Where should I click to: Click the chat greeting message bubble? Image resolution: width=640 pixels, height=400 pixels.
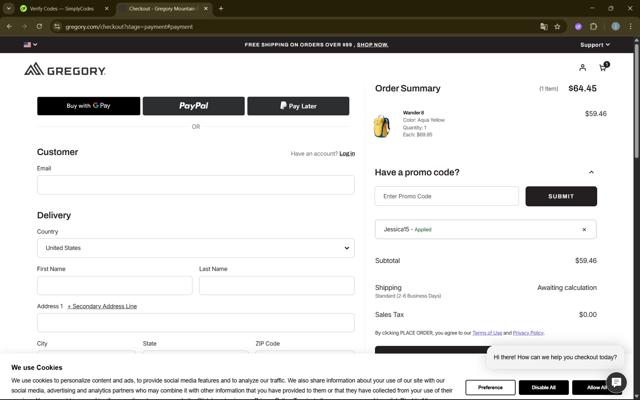click(x=555, y=357)
